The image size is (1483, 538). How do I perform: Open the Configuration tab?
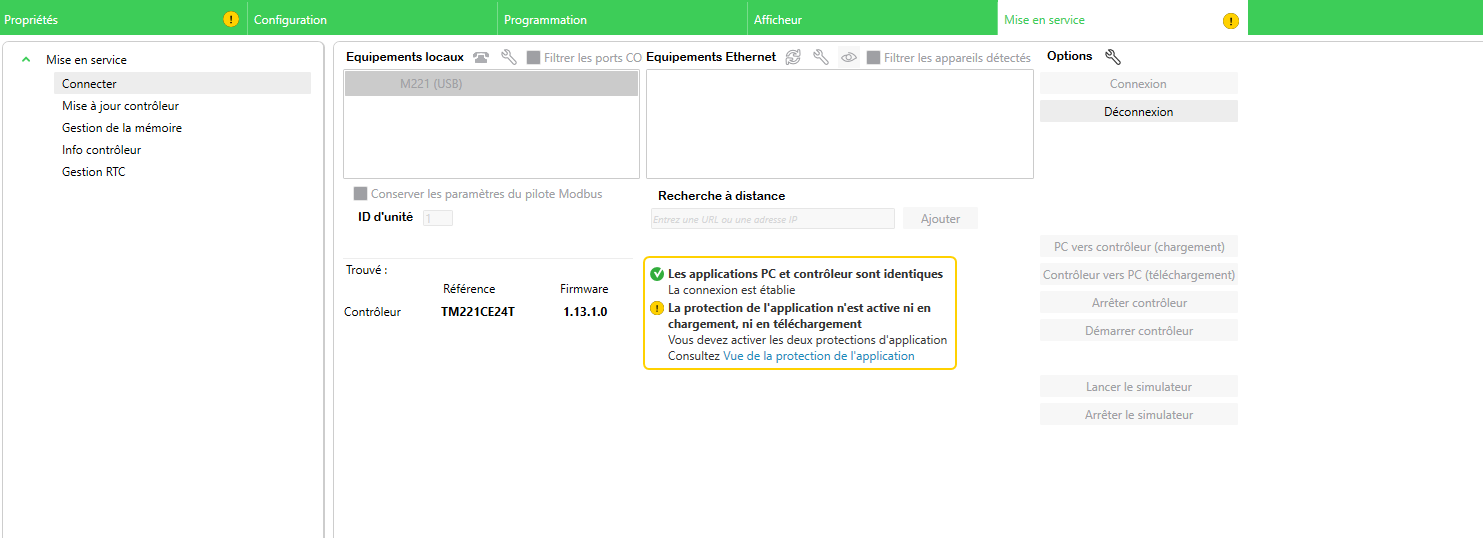coord(290,20)
